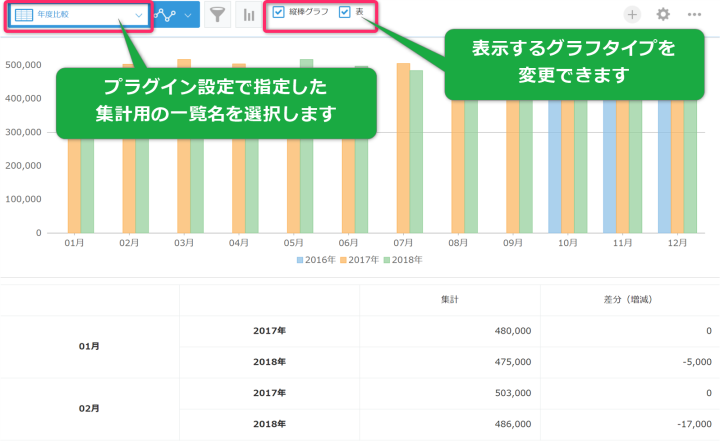720x441 pixels.
Task: Click the line graph view icon
Action: click(166, 15)
